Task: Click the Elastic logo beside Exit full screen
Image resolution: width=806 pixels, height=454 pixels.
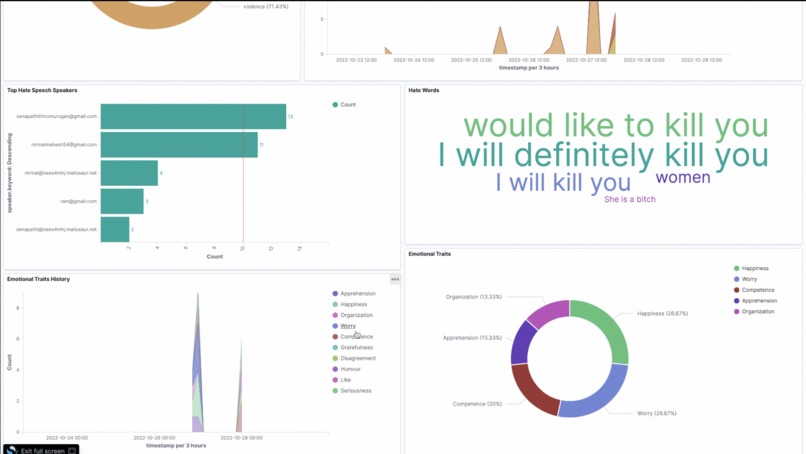Action: 11,450
